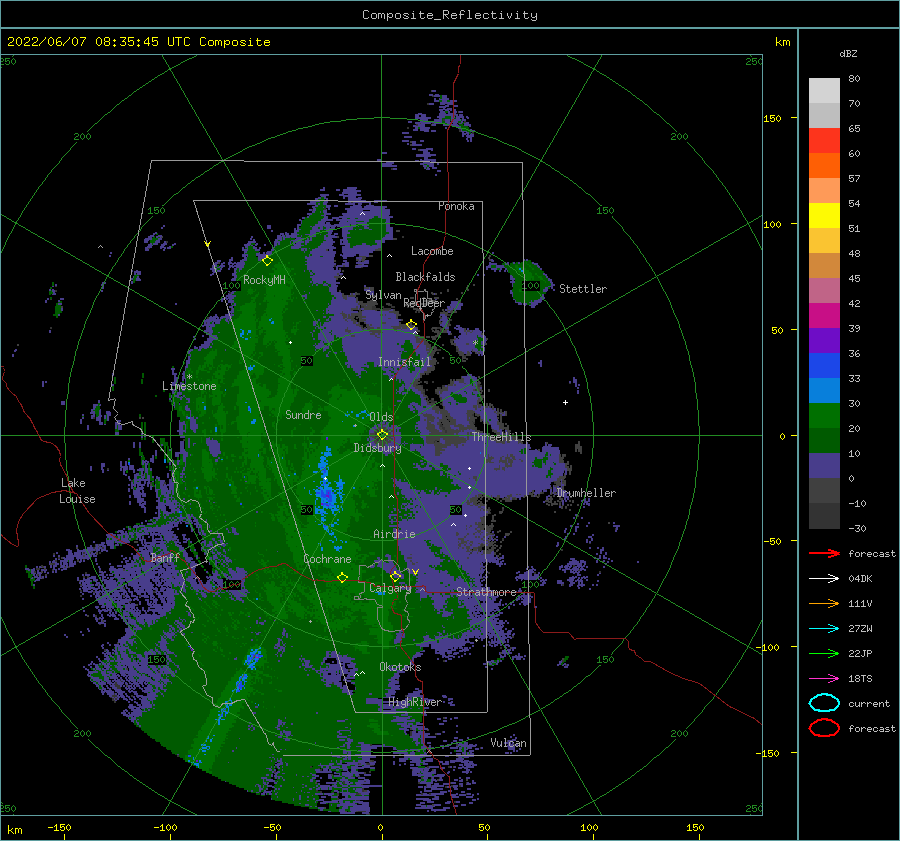Click the Innisfail town label
The height and width of the screenshot is (841, 900).
(x=404, y=362)
